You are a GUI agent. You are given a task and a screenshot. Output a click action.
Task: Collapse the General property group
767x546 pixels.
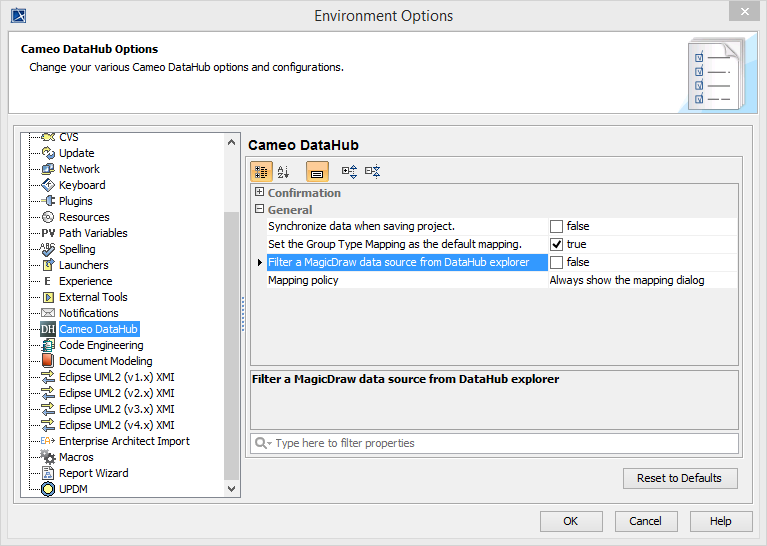click(x=260, y=210)
